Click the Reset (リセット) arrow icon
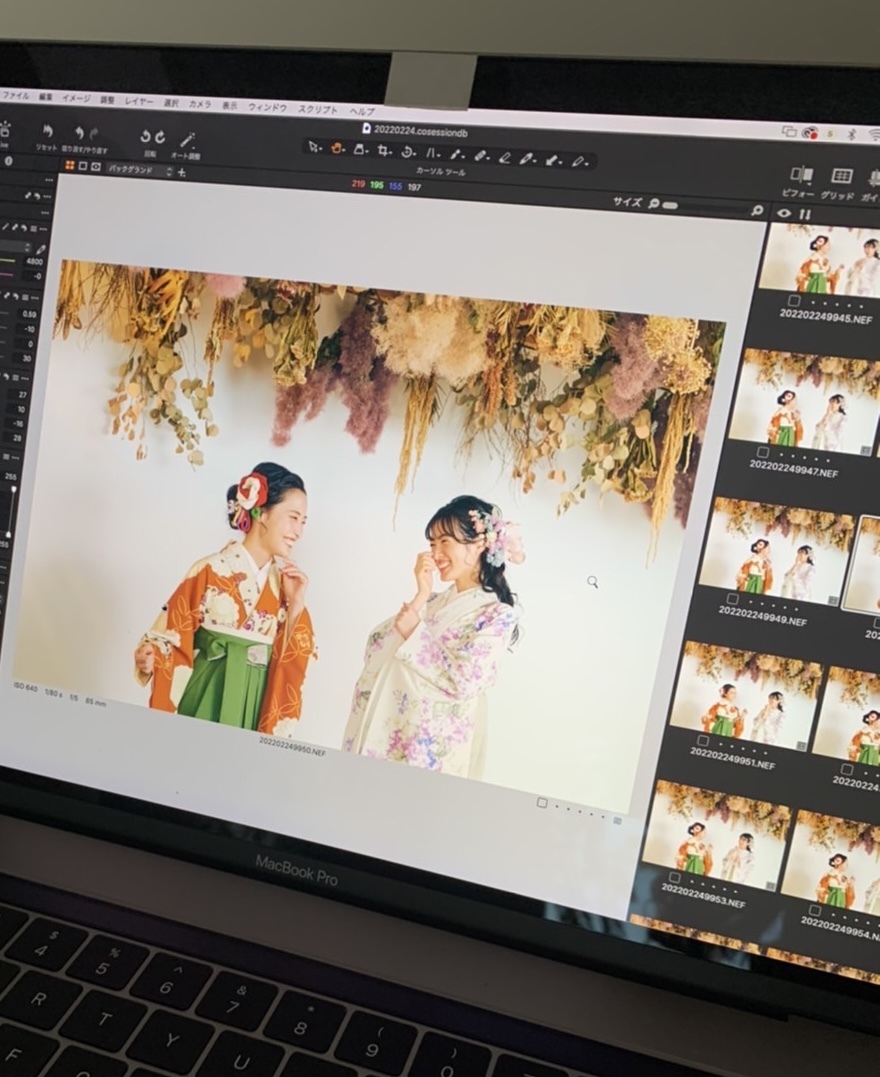 point(46,131)
